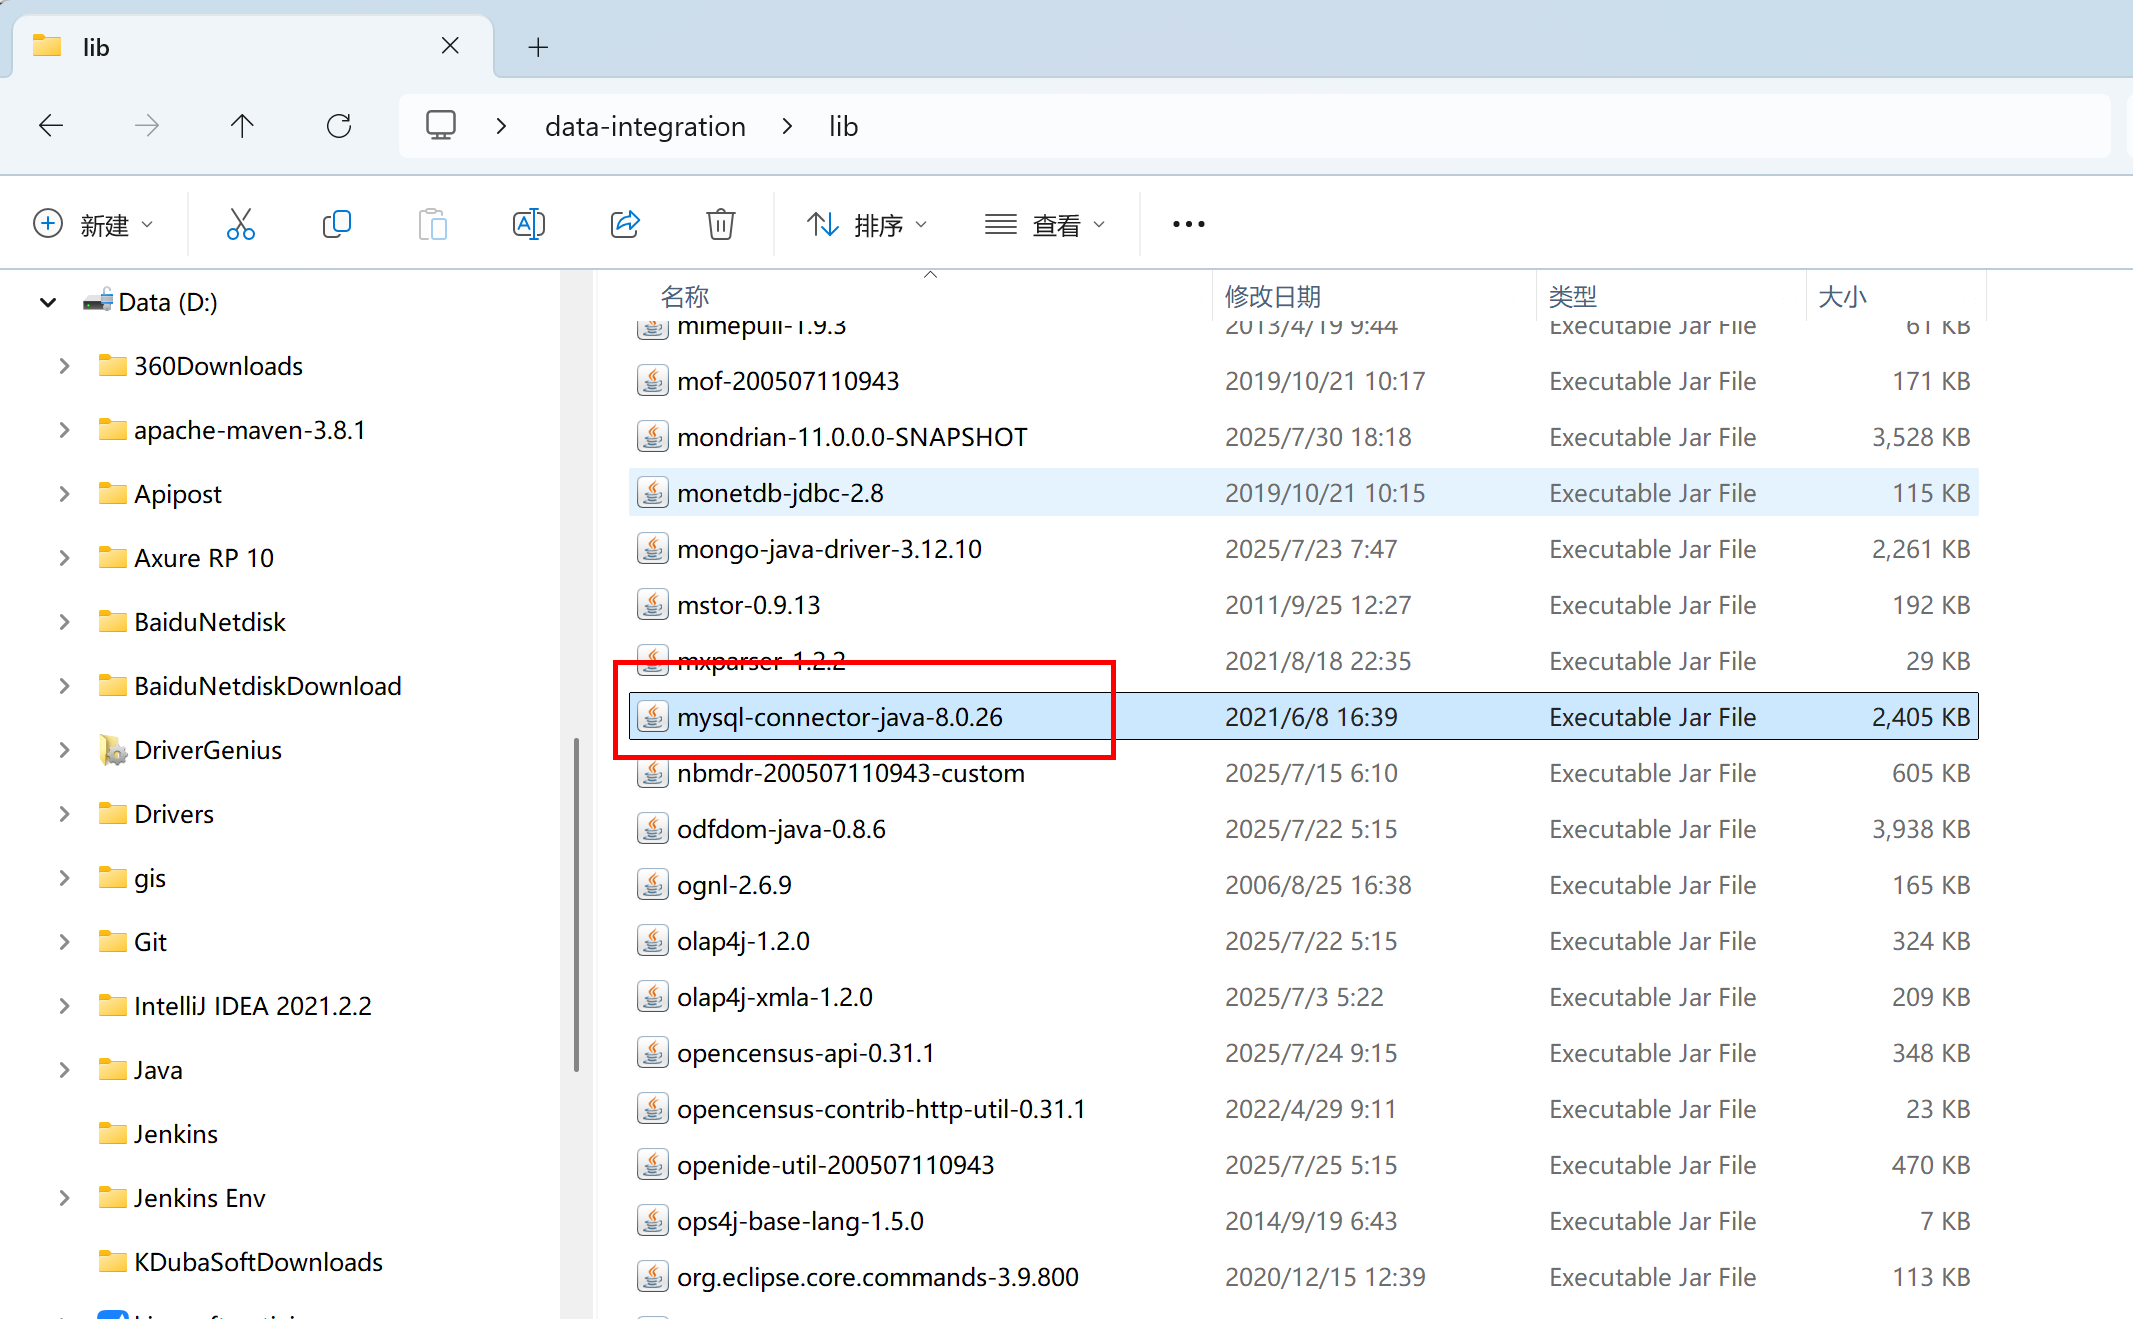The height and width of the screenshot is (1319, 2133).
Task: Click the 新建 button to create new item
Action: click(95, 223)
